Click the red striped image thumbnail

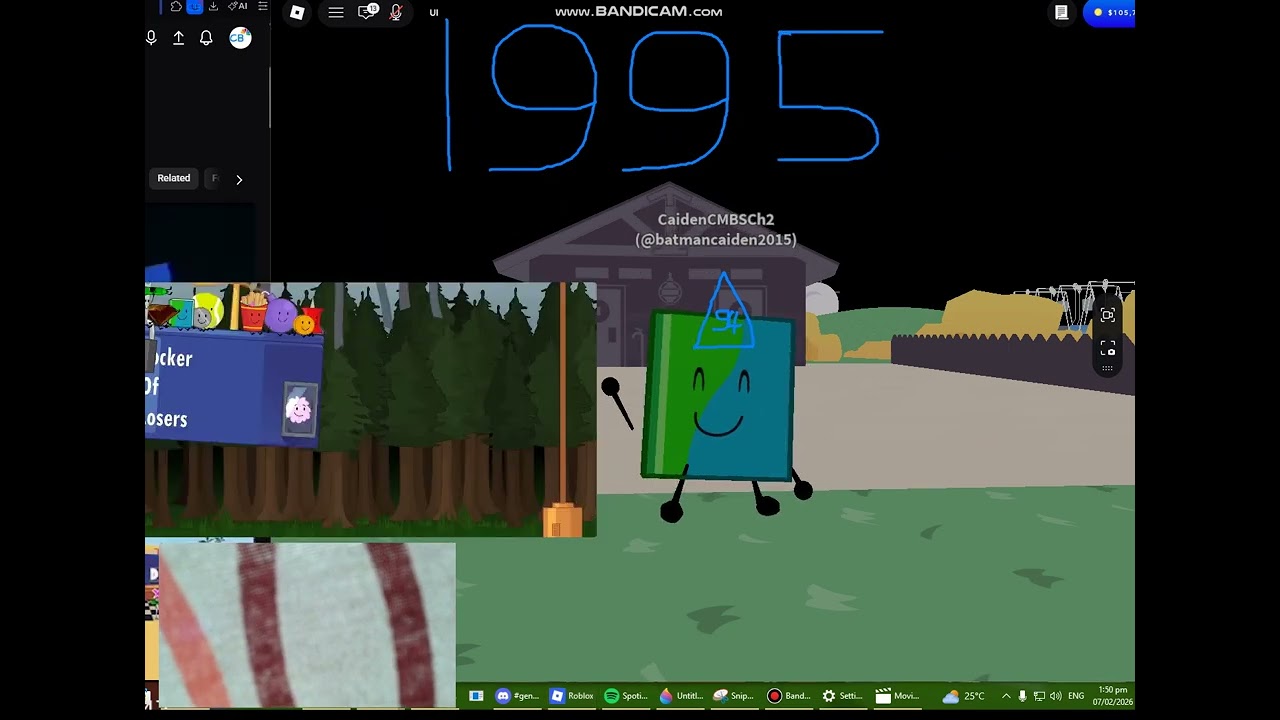click(x=307, y=625)
